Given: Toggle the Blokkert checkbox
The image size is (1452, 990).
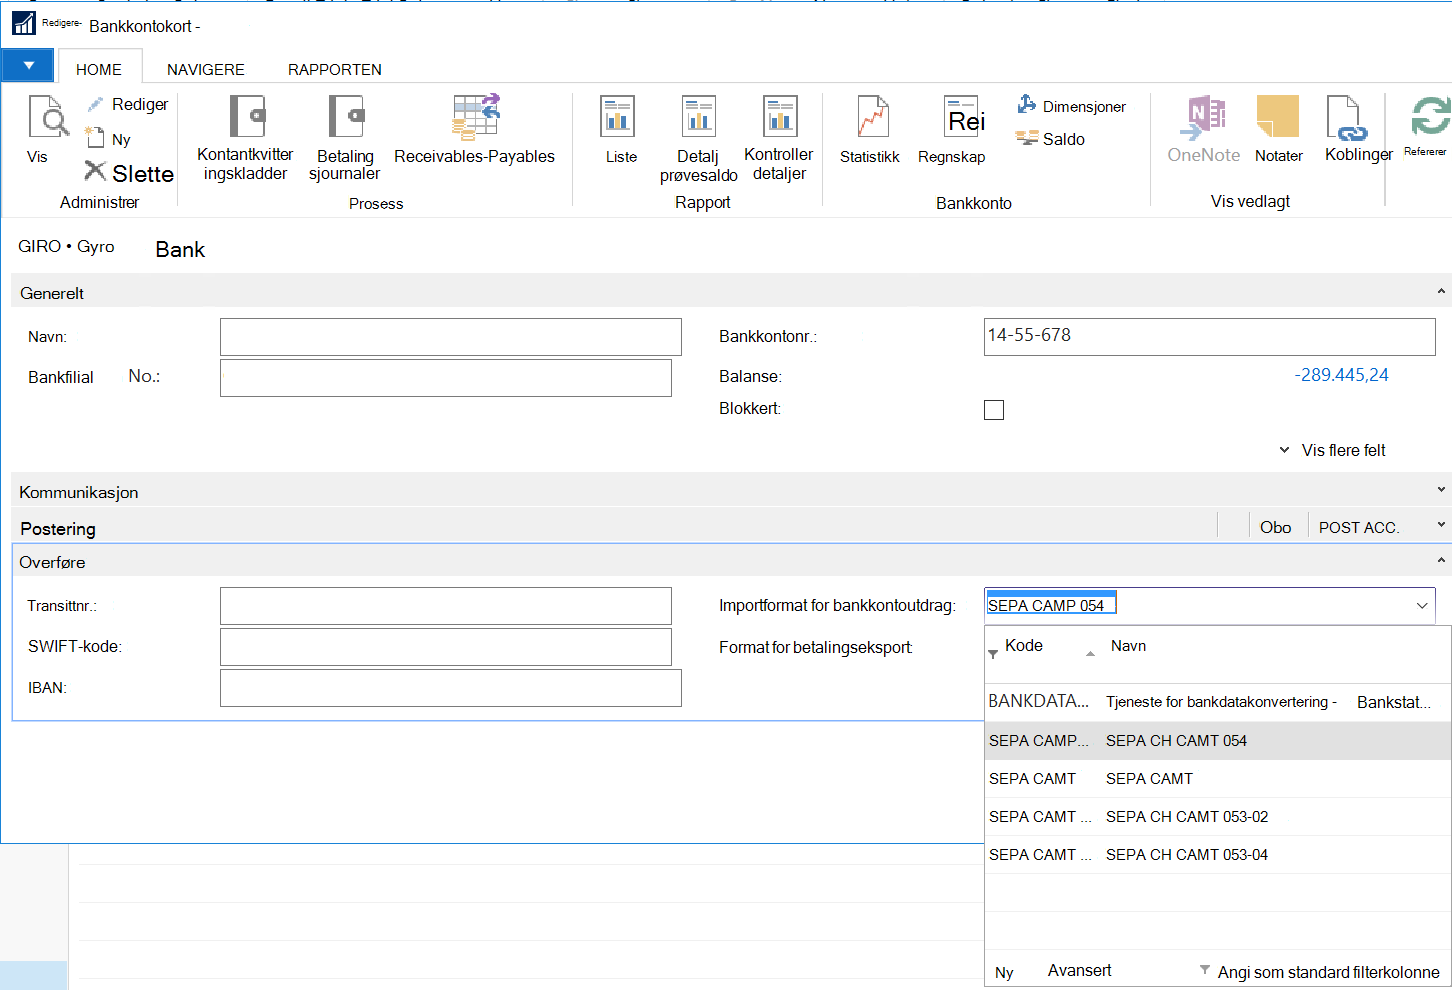Looking at the screenshot, I should coord(994,410).
